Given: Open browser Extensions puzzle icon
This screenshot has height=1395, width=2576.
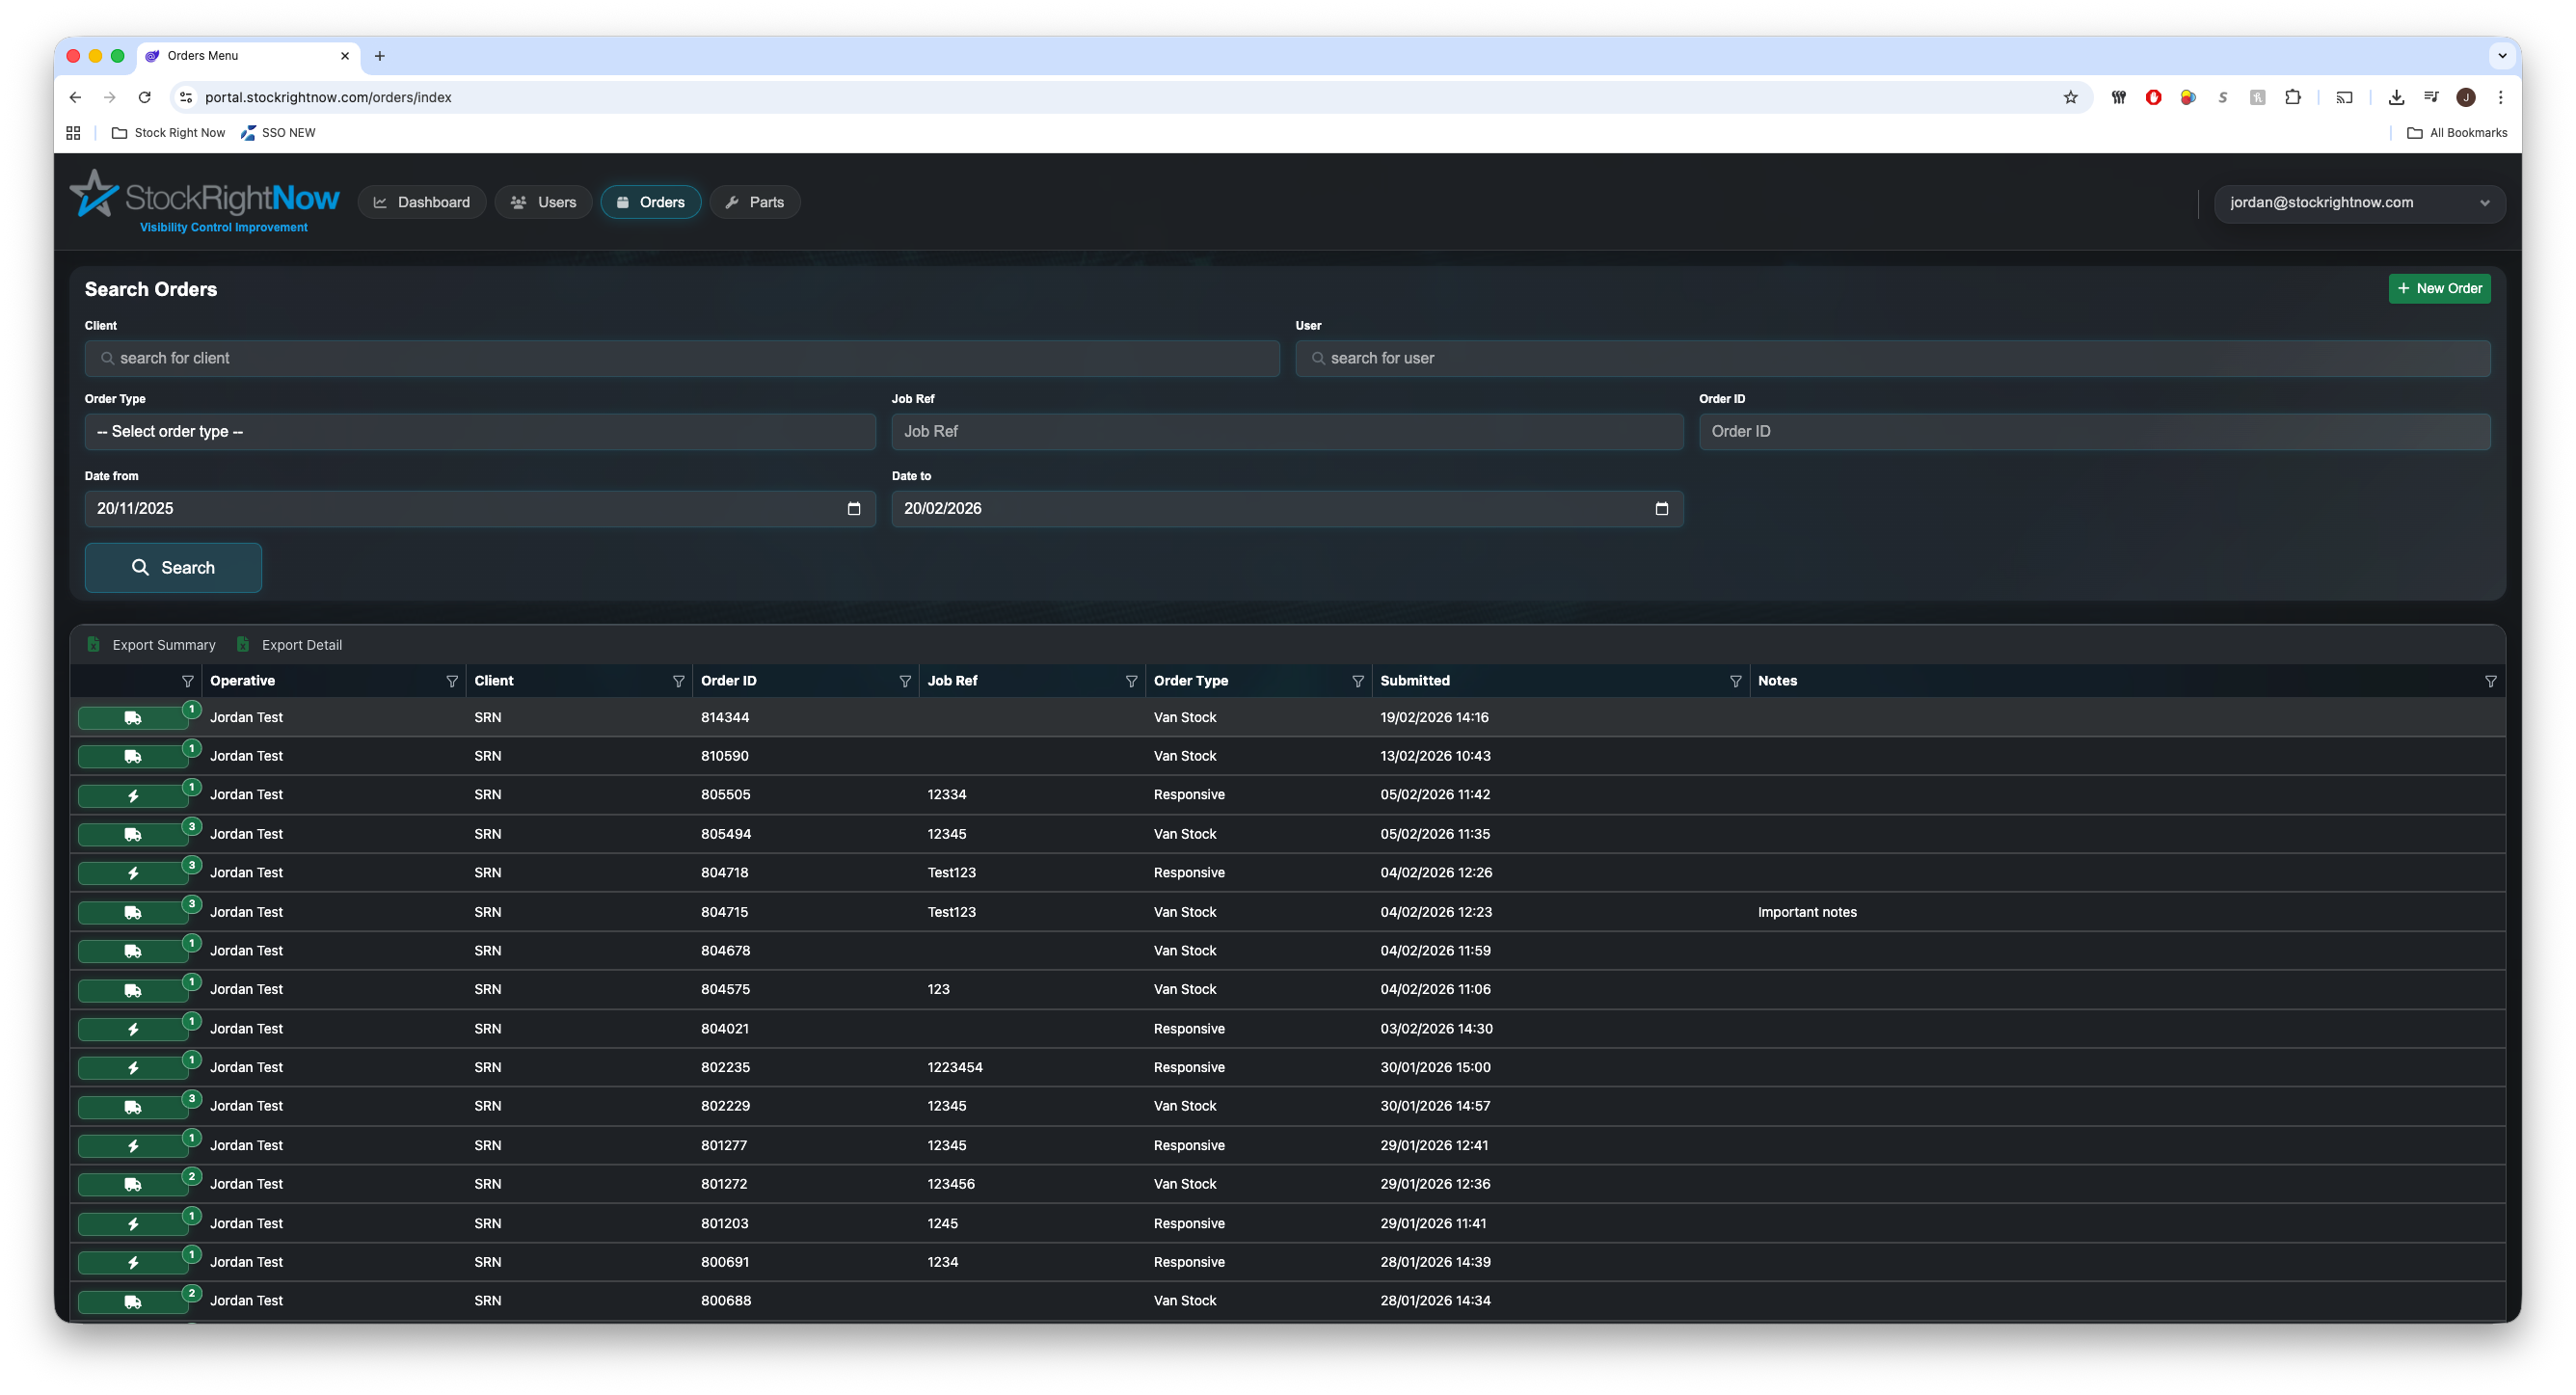Looking at the screenshot, I should pyautogui.click(x=2292, y=97).
